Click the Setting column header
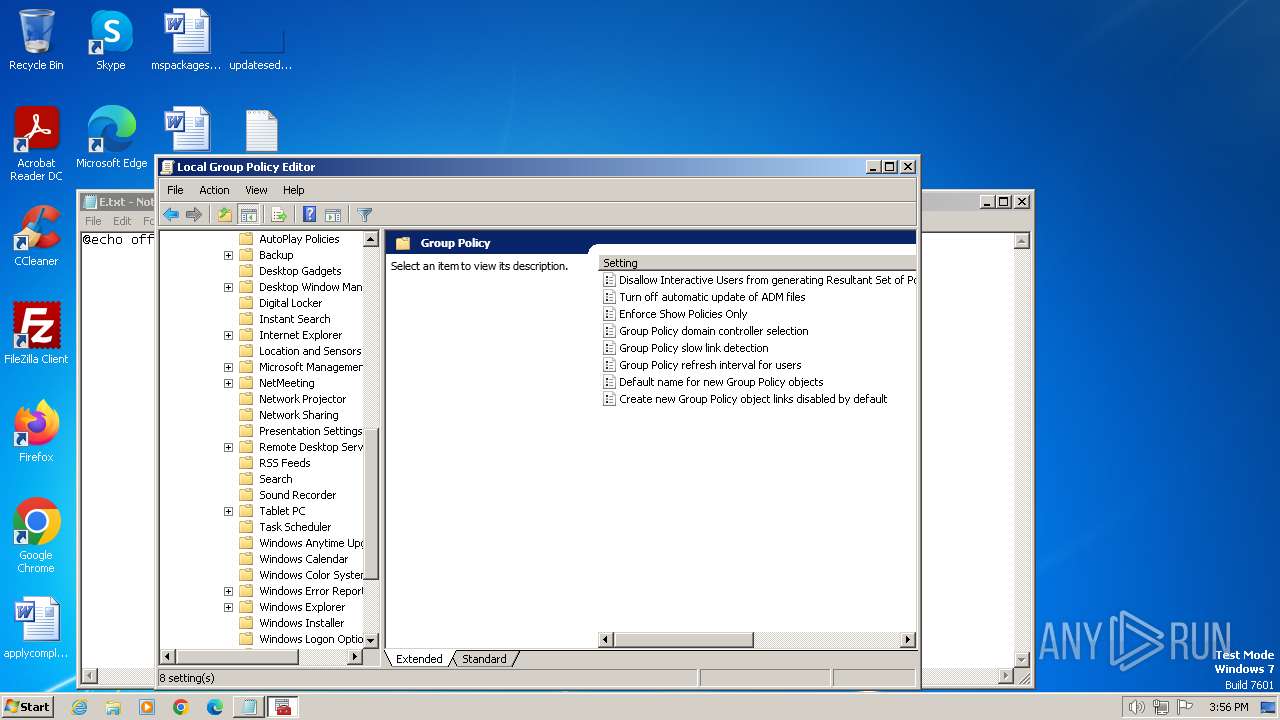This screenshot has height=720, width=1280. click(757, 263)
